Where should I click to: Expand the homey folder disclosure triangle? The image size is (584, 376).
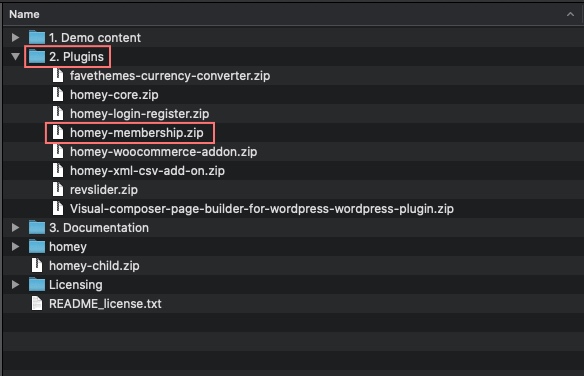pyautogui.click(x=15, y=246)
